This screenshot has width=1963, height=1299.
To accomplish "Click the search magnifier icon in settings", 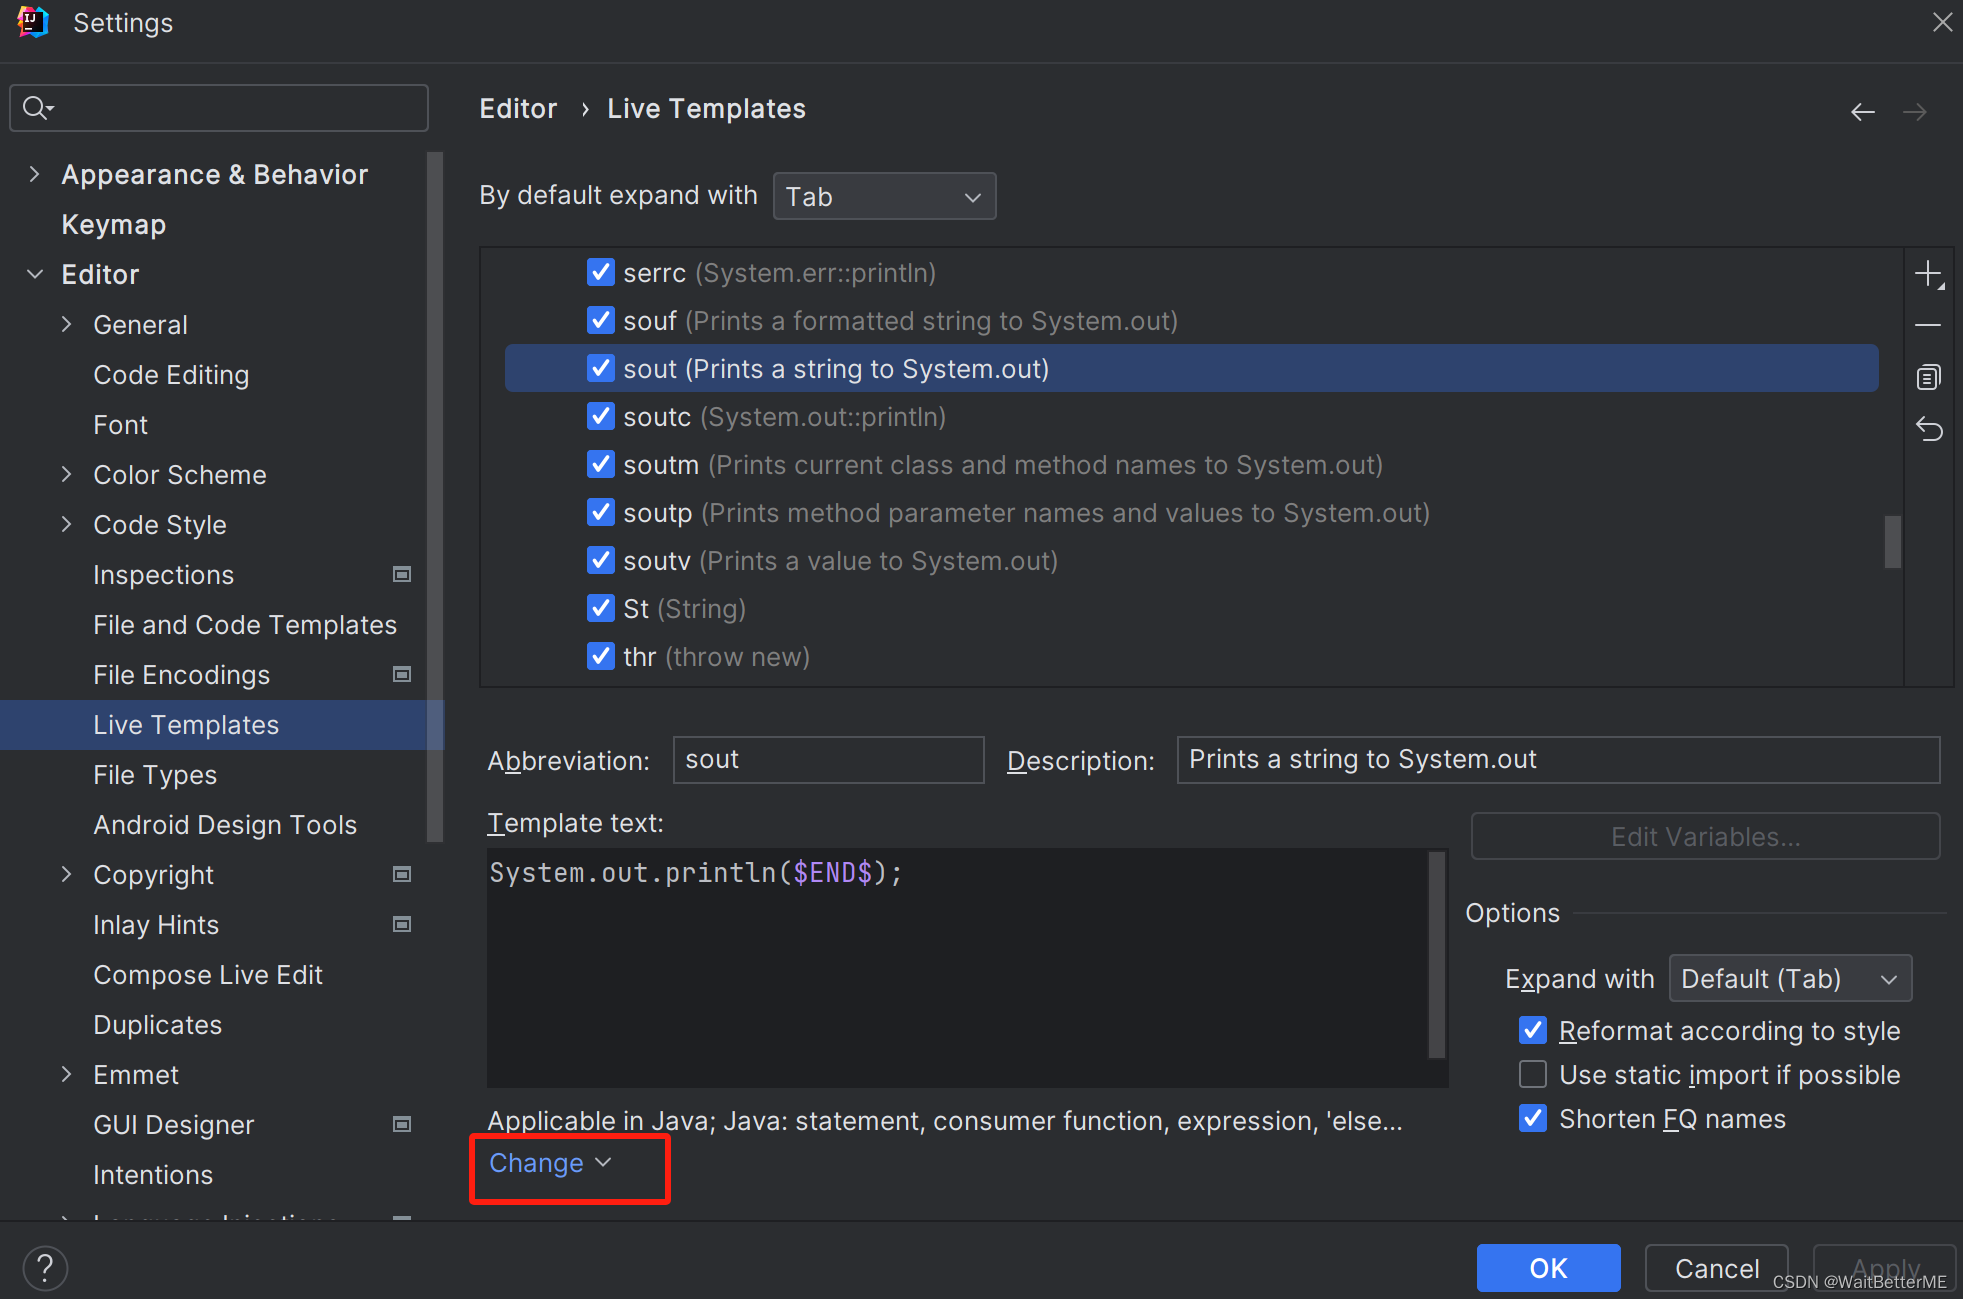I will [37, 108].
